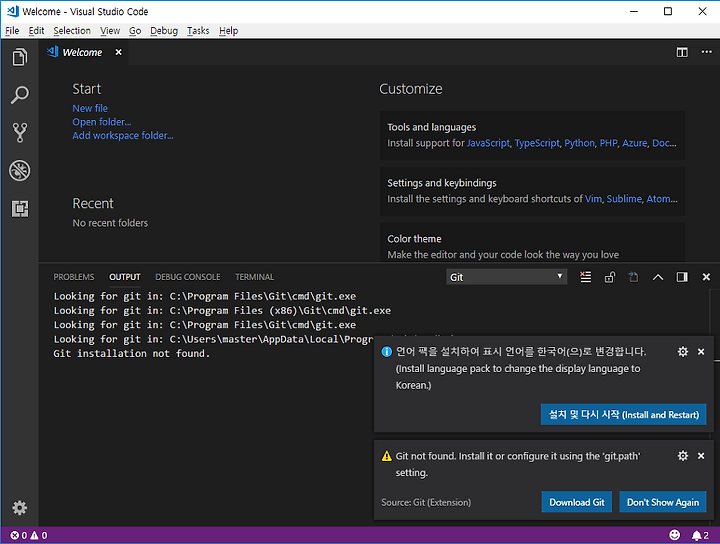Click the VS Code logo in the title bar

pos(13,11)
